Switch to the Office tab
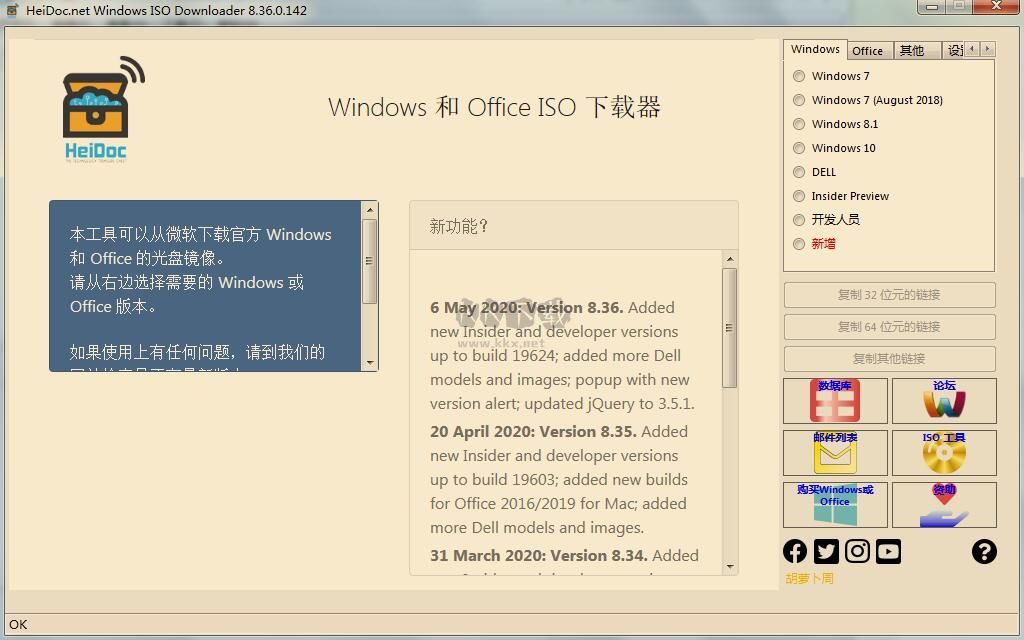Image resolution: width=1024 pixels, height=640 pixels. (x=868, y=51)
